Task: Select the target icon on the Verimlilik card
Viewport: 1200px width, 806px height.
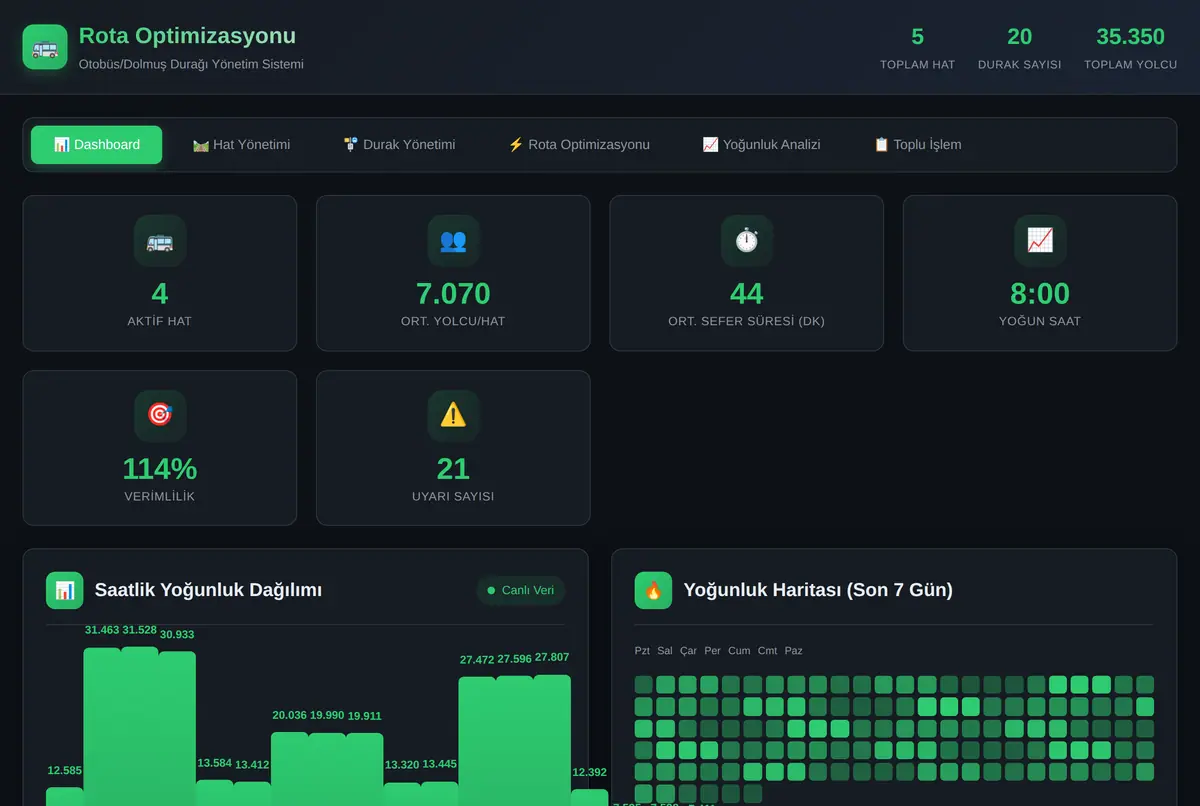Action: click(160, 416)
